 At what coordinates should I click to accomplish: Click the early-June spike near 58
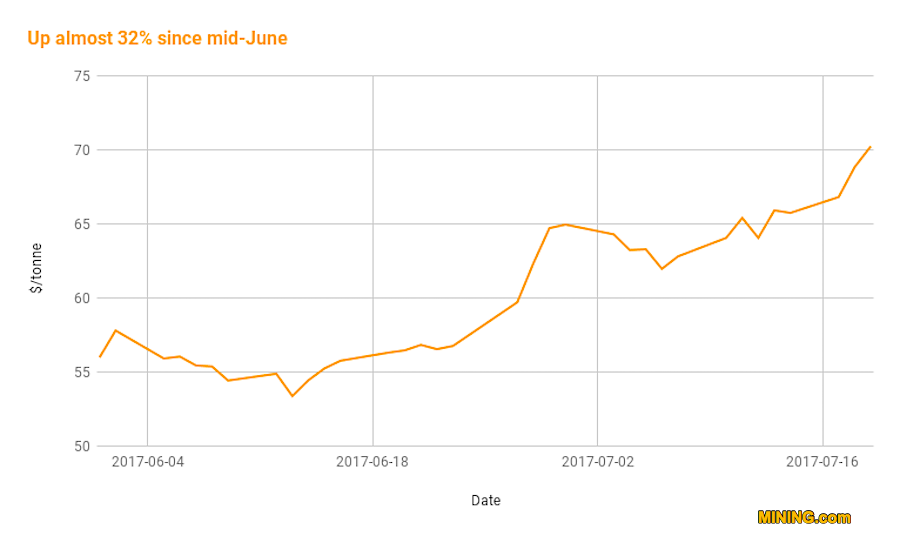point(116,330)
